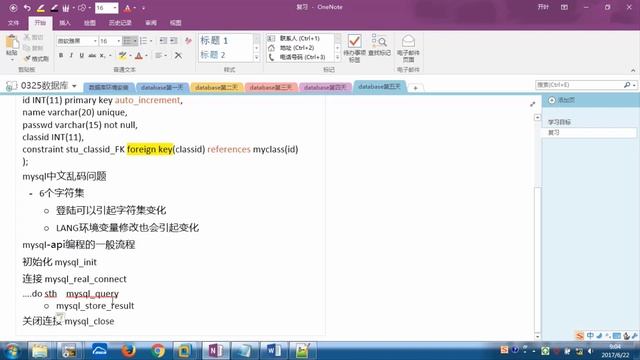Collapse the ribbon with the chevron
The image size is (640, 360).
point(633,70)
